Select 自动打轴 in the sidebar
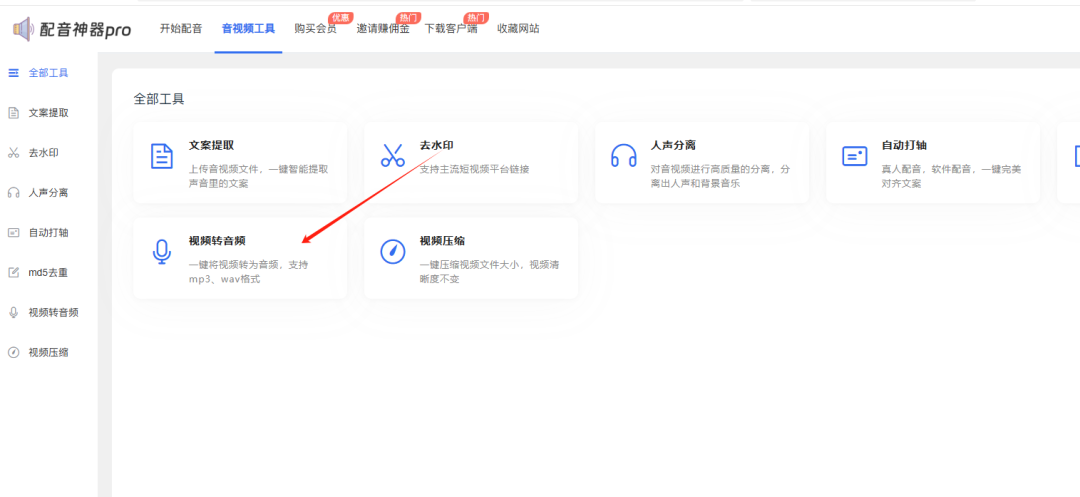This screenshot has height=497, width=1080. coord(47,232)
